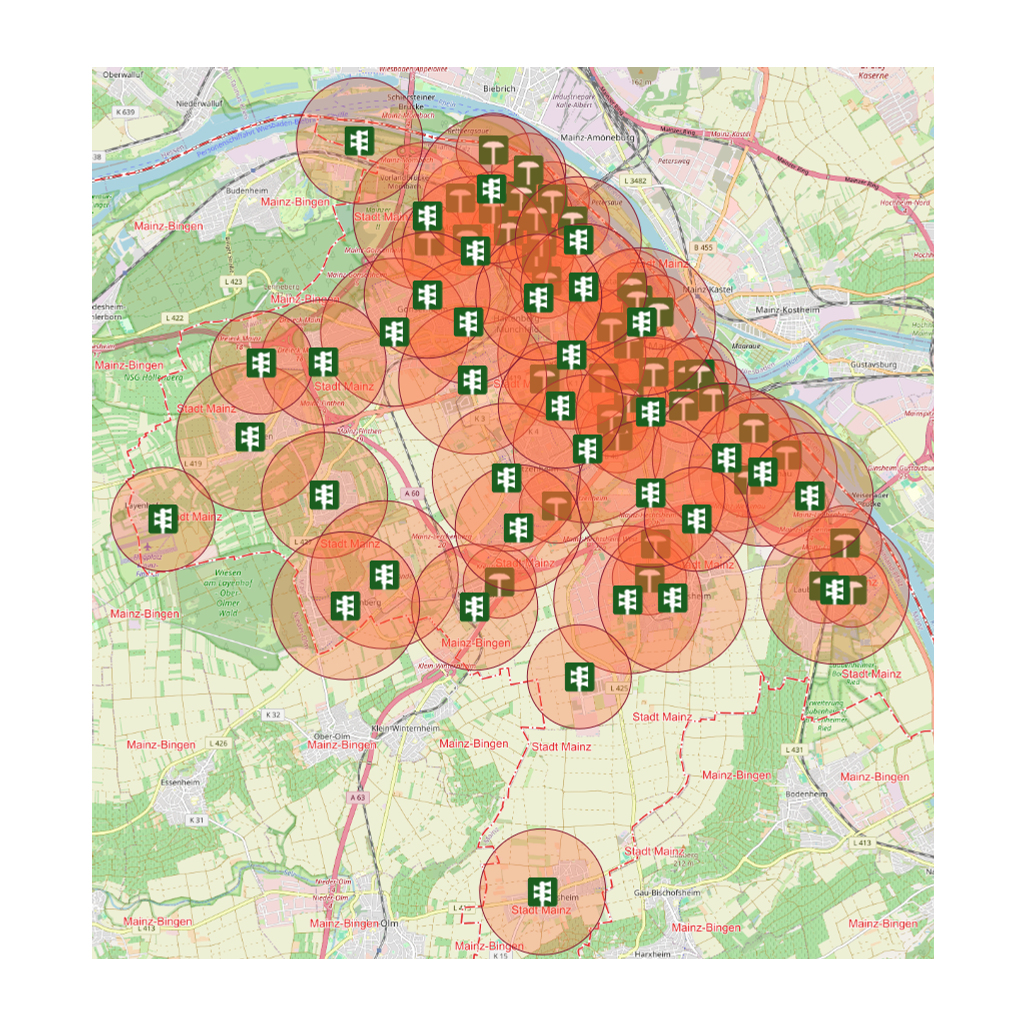Click the tree marker left of the Finthen marker pair
The height and width of the screenshot is (1026, 1026).
[261, 363]
